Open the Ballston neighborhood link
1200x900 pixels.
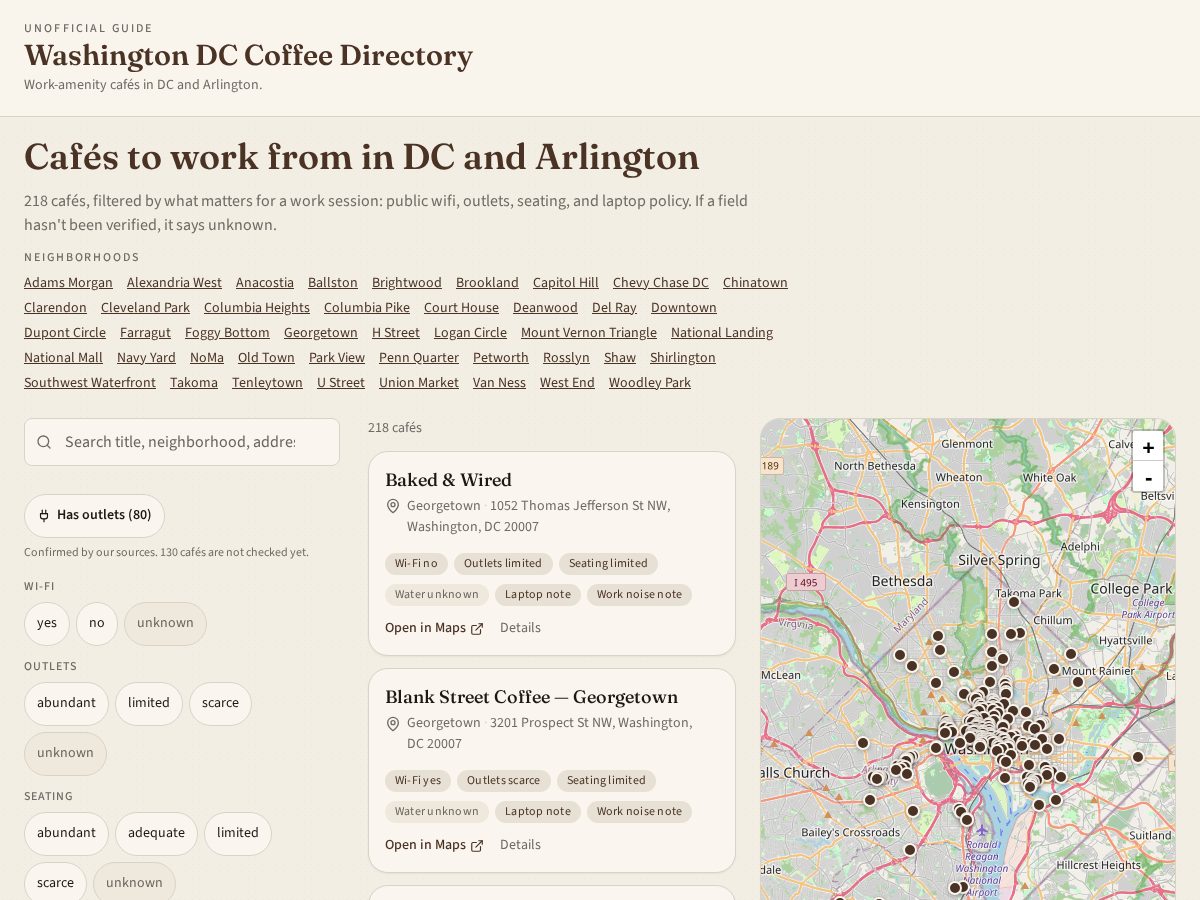click(333, 283)
